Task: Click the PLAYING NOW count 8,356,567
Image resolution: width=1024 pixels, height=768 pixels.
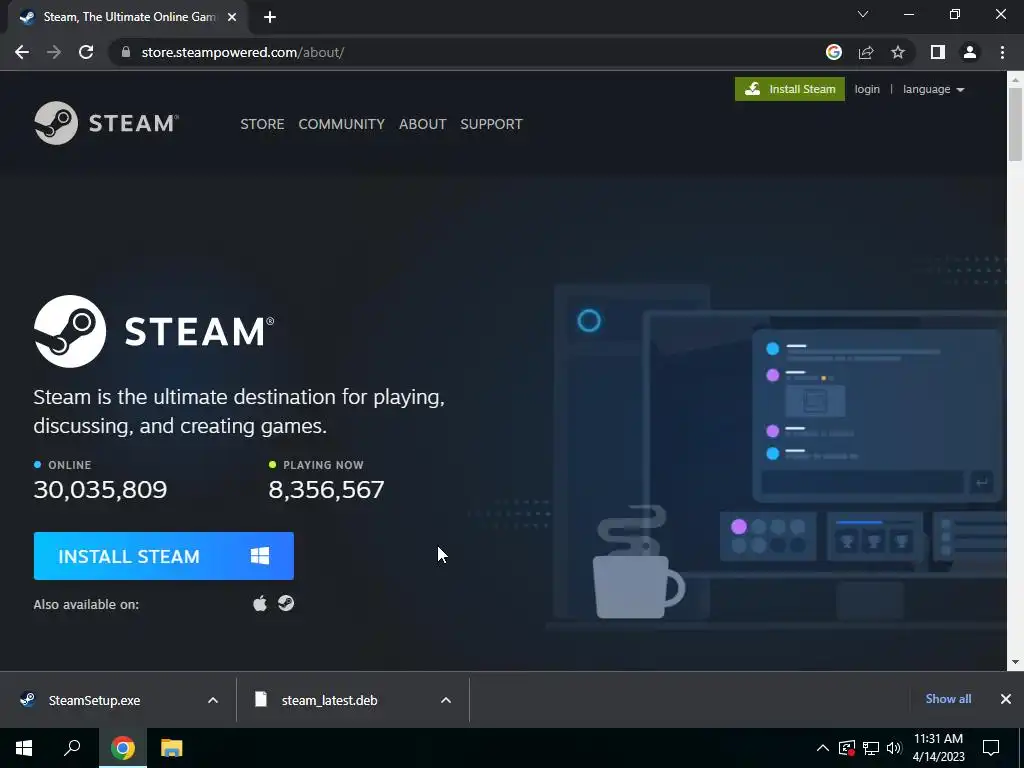Action: 327,490
